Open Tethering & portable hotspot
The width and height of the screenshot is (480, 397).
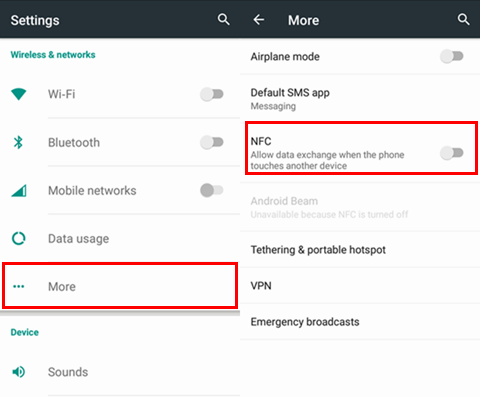pyautogui.click(x=360, y=250)
